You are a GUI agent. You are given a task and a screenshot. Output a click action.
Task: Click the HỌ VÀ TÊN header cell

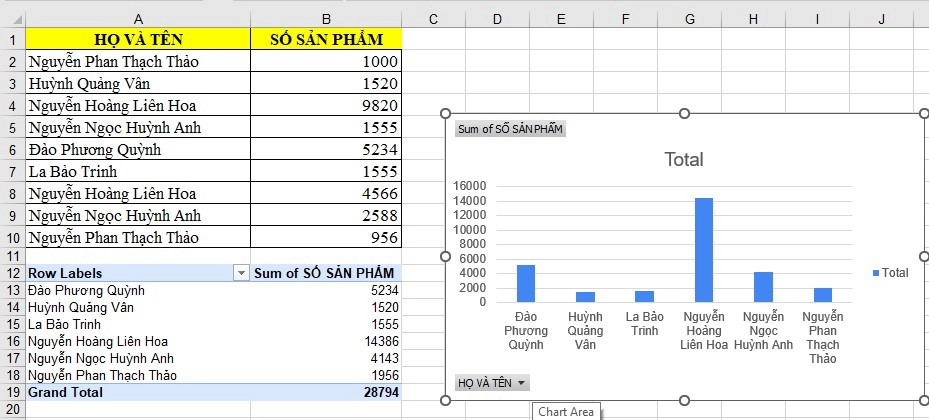[x=137, y=39]
